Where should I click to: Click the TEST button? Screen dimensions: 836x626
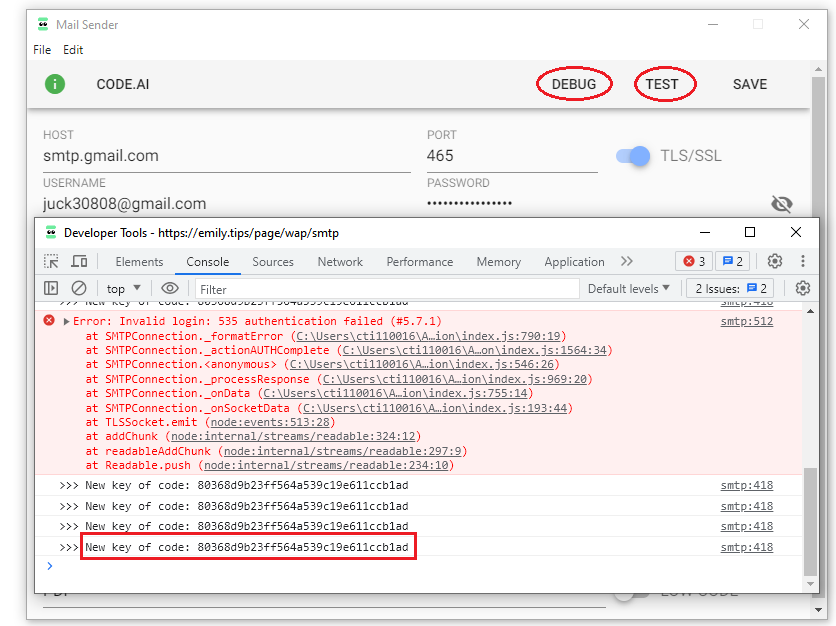662,84
